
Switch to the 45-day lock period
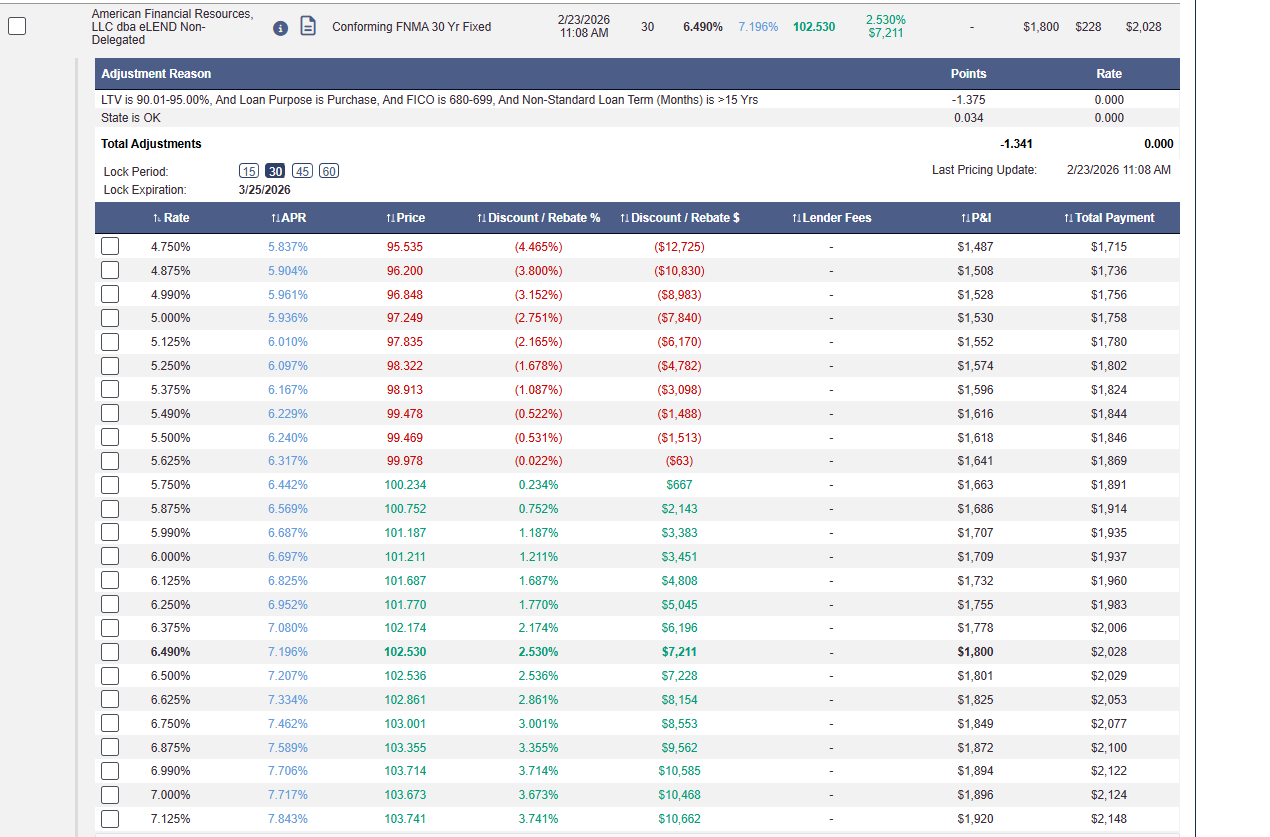point(302,171)
